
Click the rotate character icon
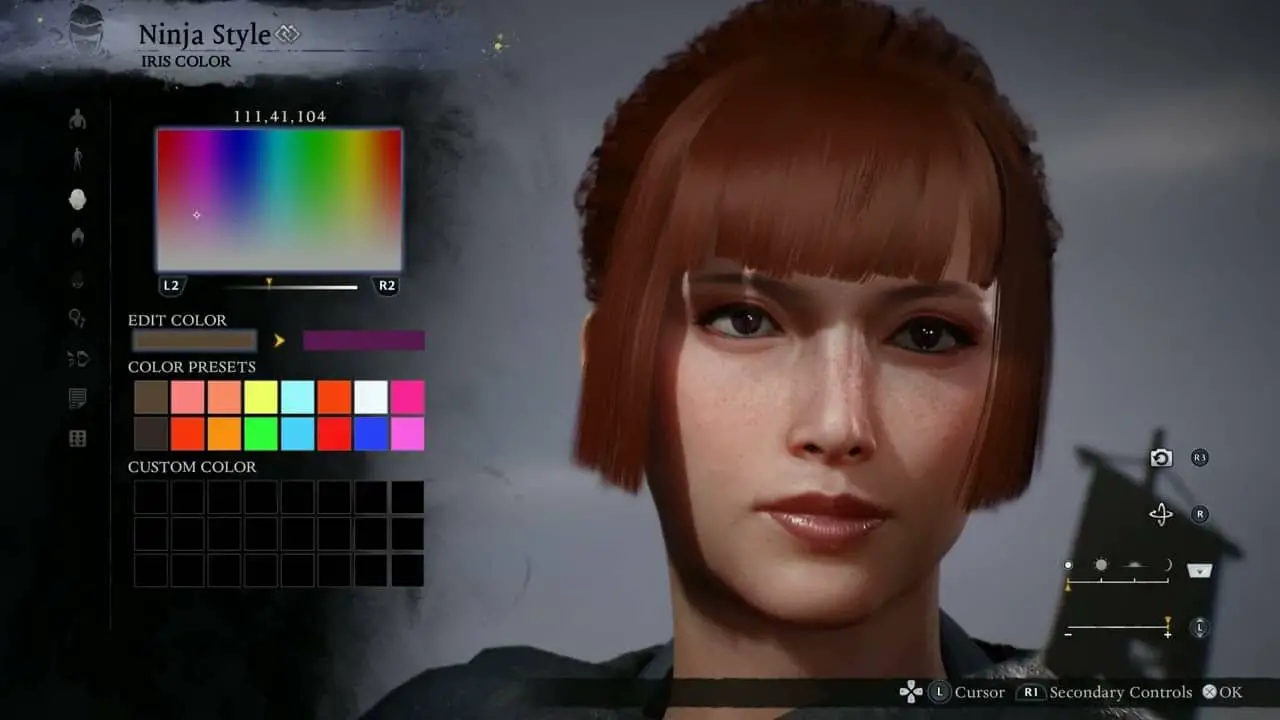1161,514
